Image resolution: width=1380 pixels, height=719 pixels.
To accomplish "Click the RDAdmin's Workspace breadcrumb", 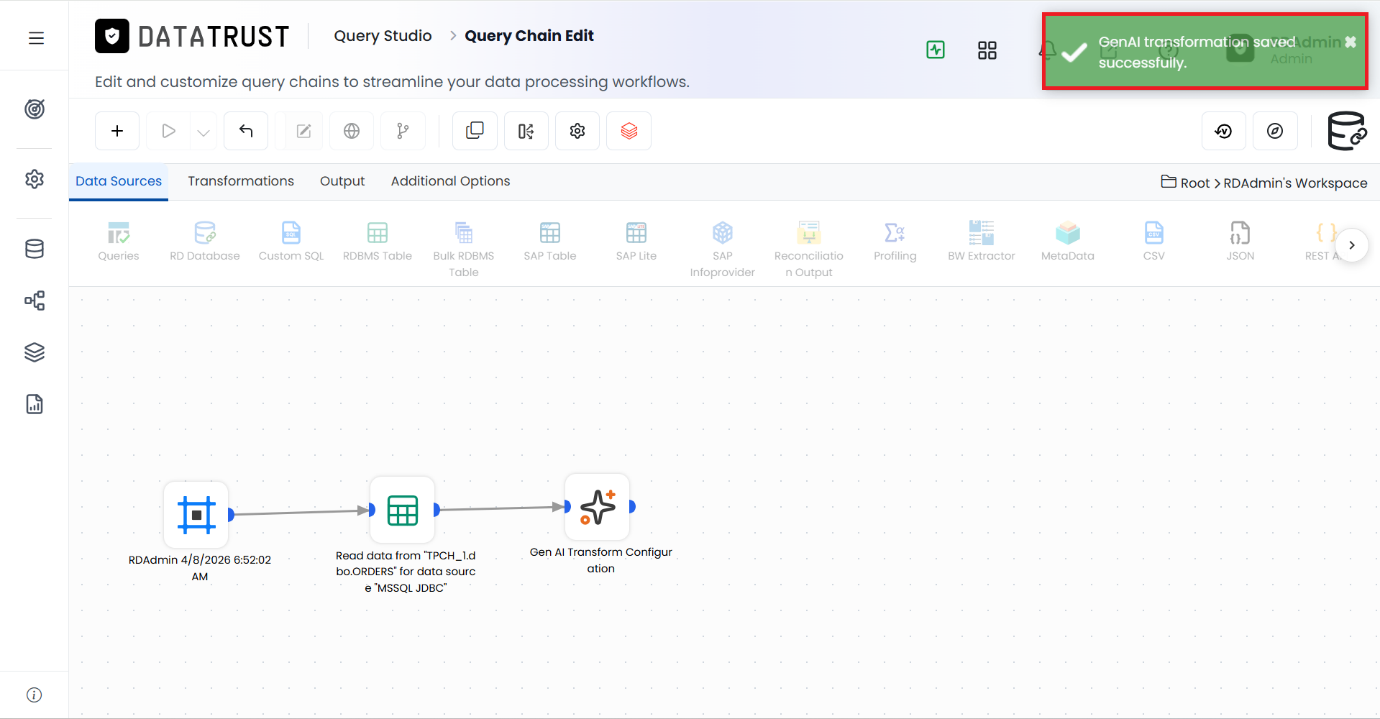I will click(1296, 183).
